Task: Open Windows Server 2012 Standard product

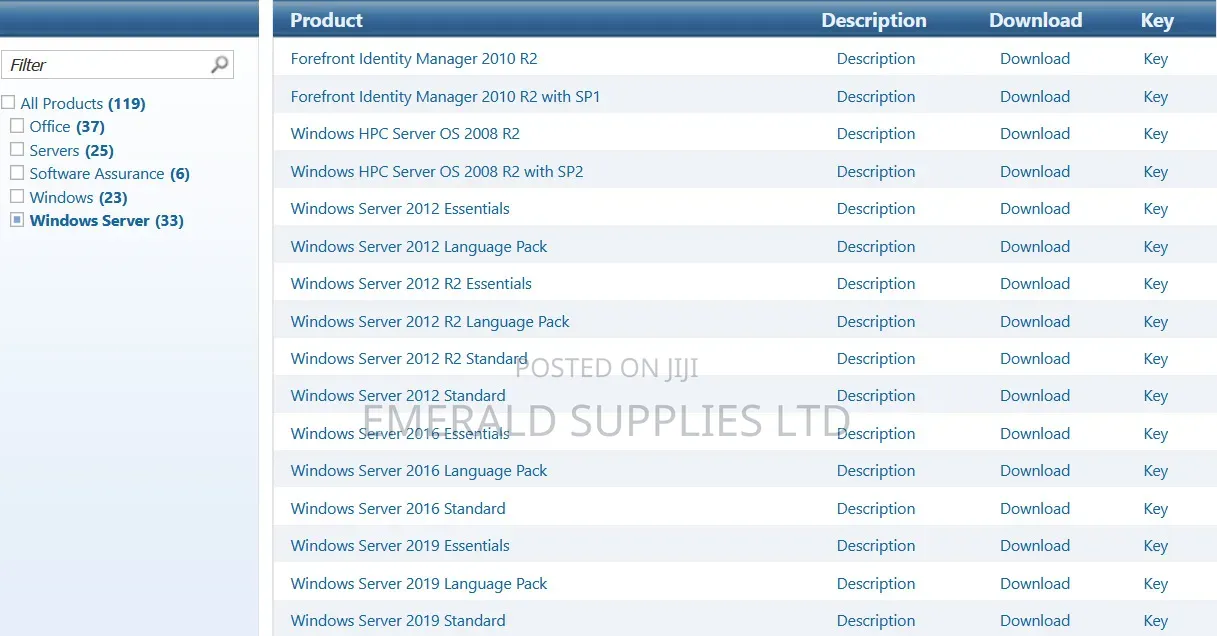Action: tap(398, 396)
